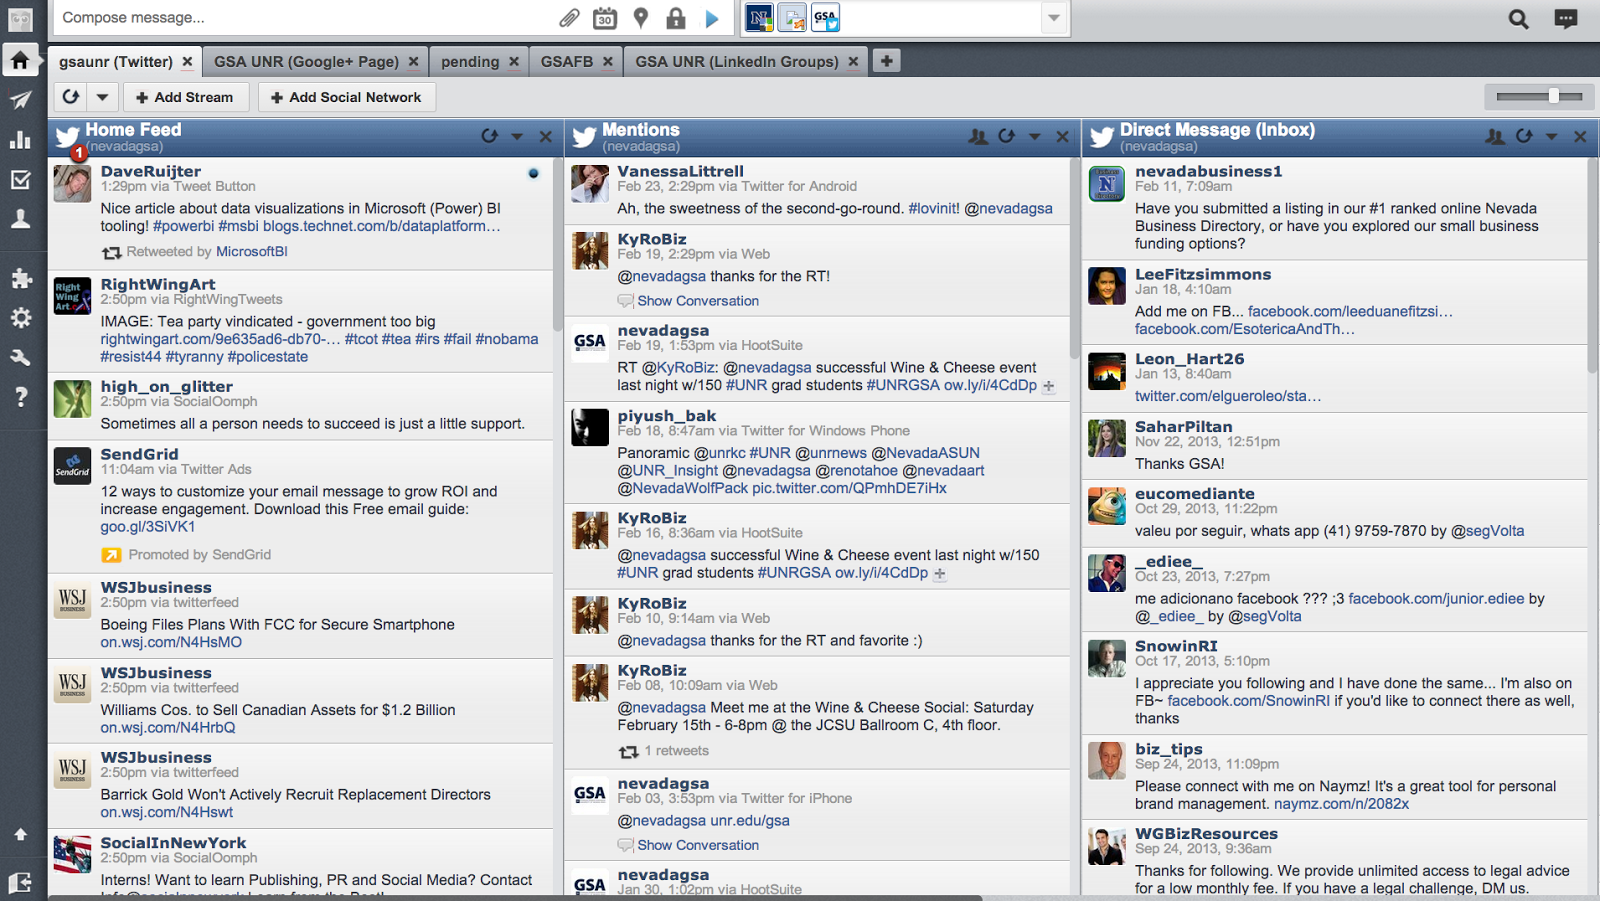Viewport: 1600px width, 901px height.
Task: Expand ow.ly link in KyRoBiz Feb 16 tweet
Action: [939, 574]
